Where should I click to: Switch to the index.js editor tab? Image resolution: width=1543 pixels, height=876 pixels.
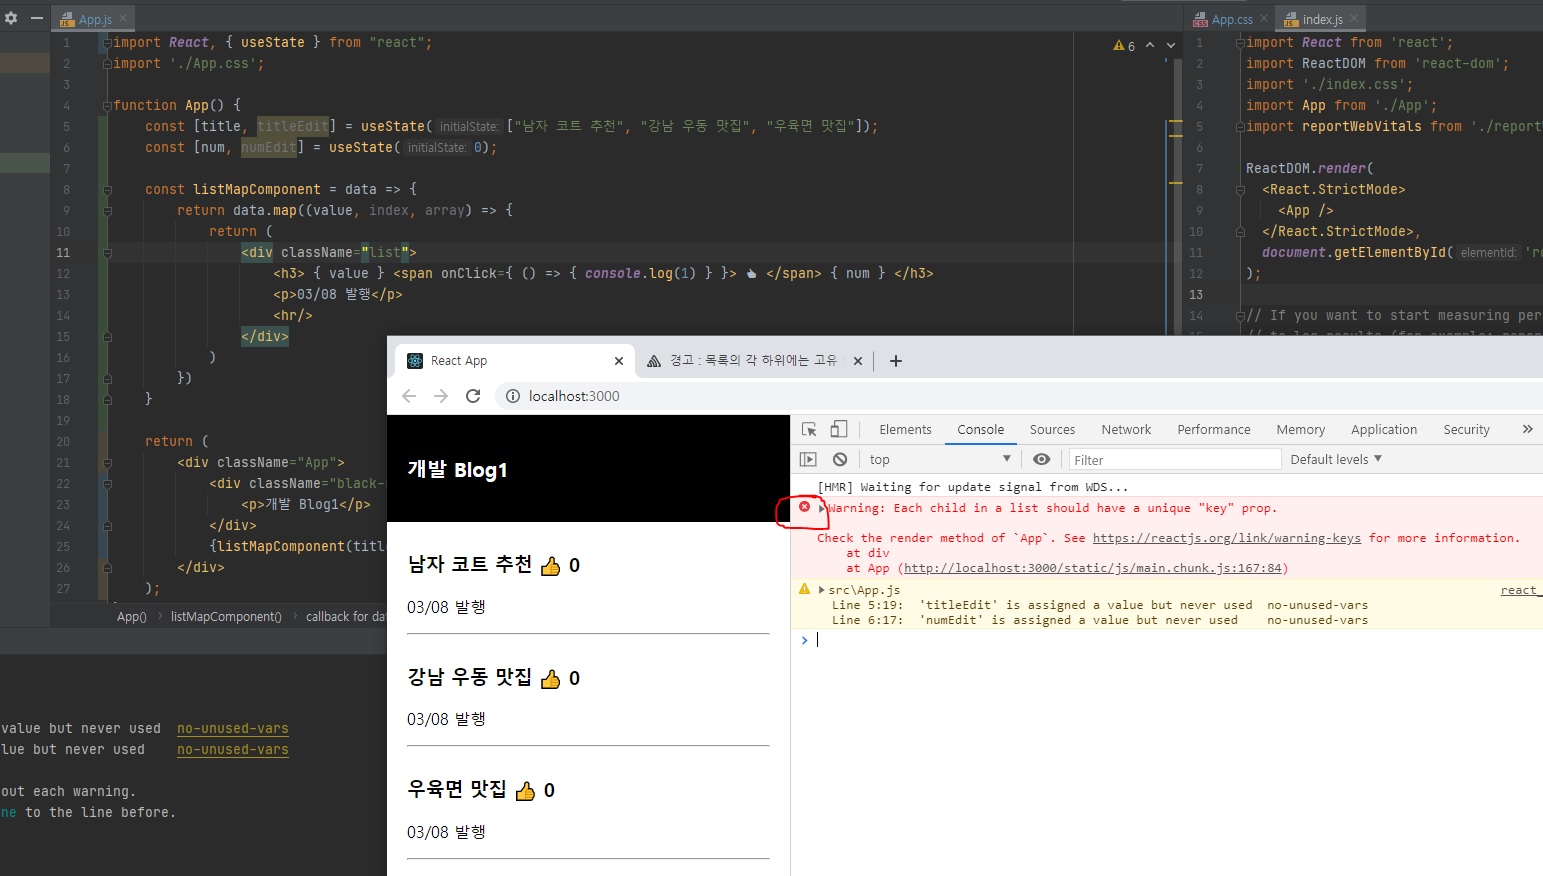(1322, 19)
